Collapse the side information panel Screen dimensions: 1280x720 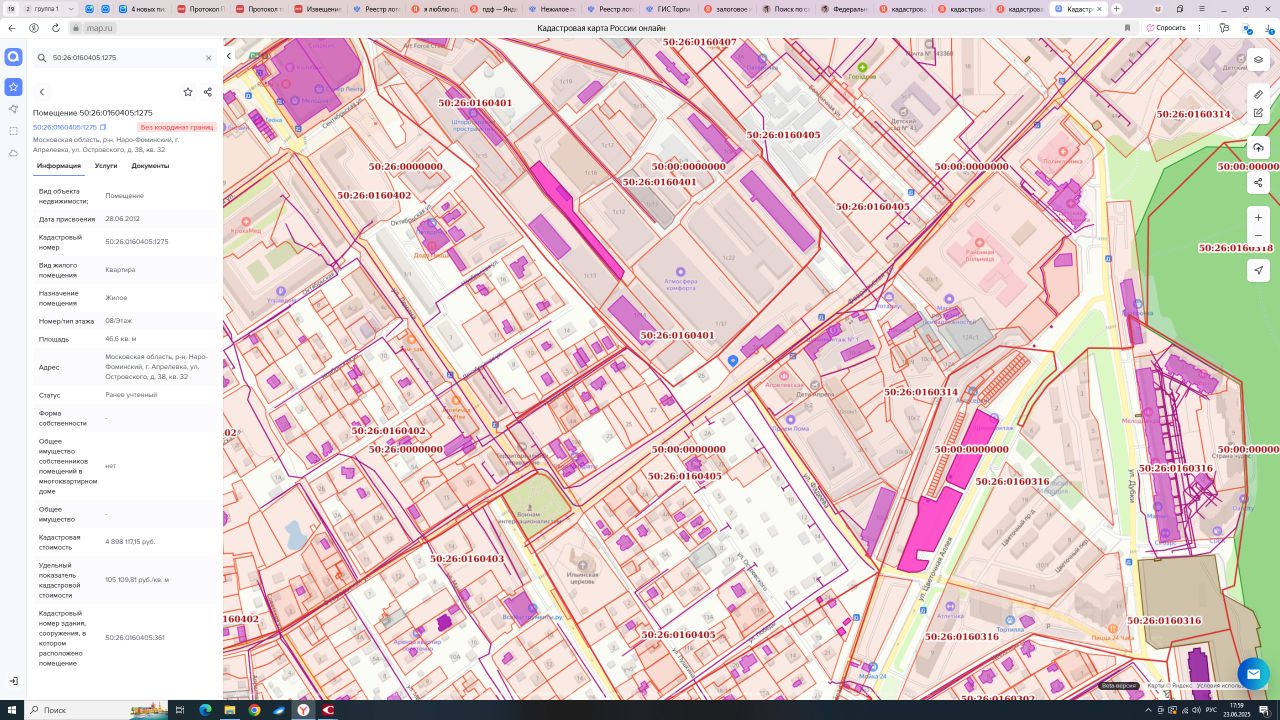pos(229,56)
